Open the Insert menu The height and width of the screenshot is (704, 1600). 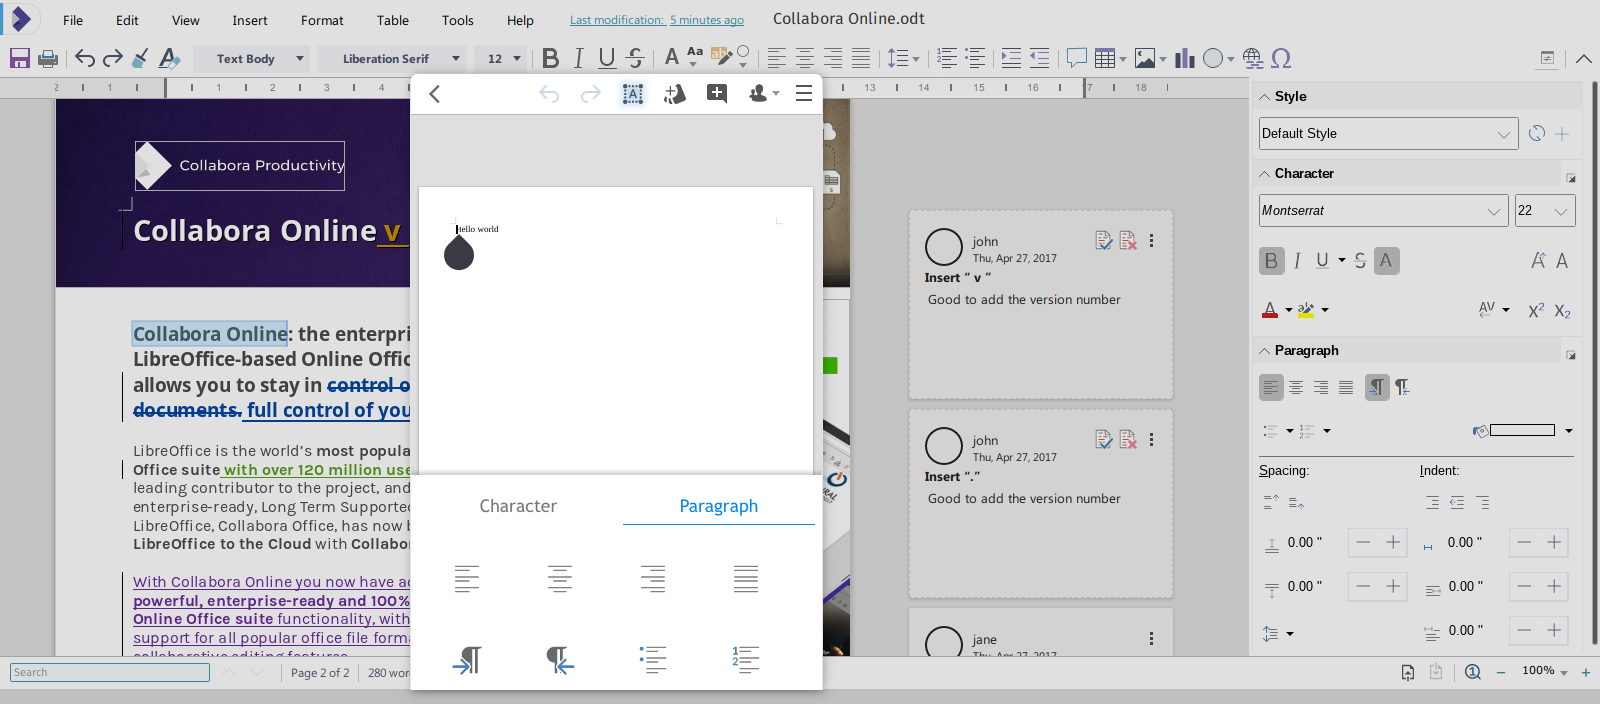pyautogui.click(x=250, y=20)
